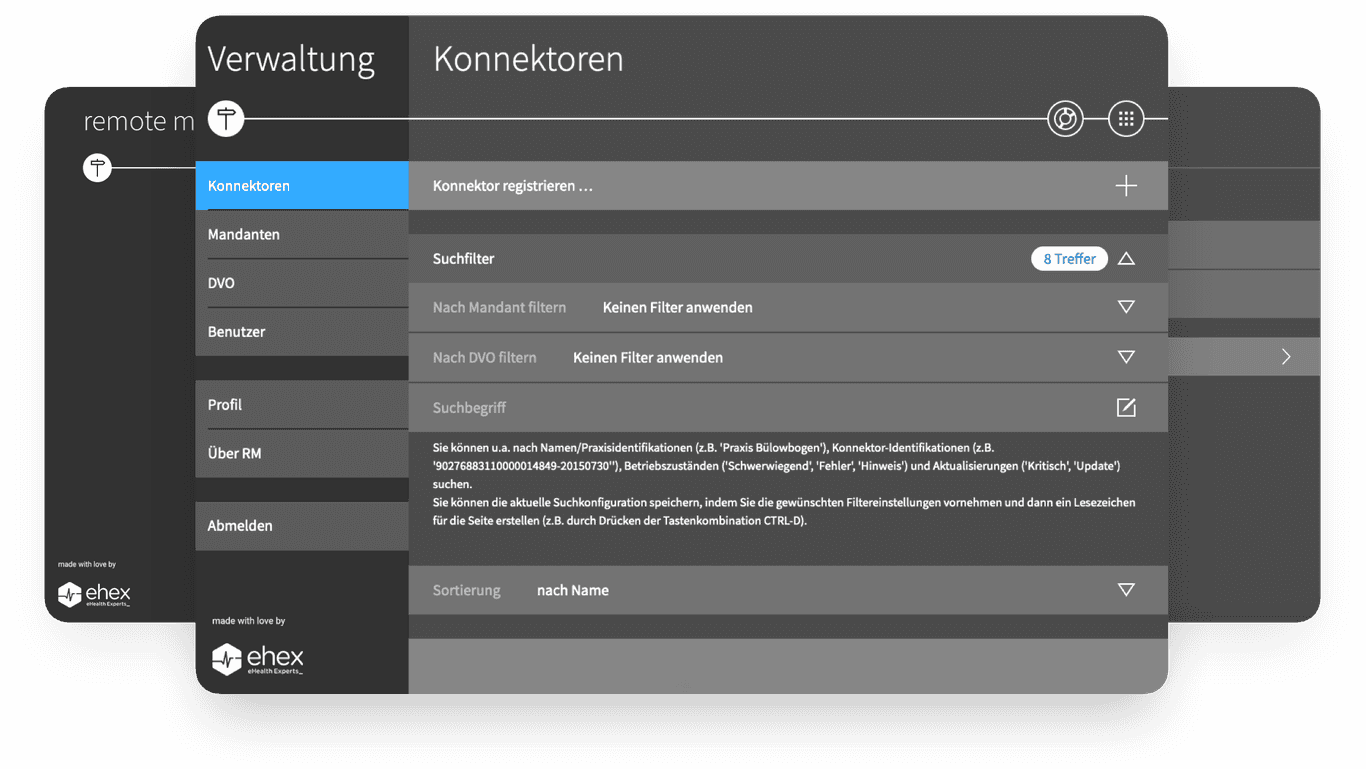The height and width of the screenshot is (769, 1366).
Task: Click the plus icon to register a Konnektor
Action: click(x=1126, y=185)
